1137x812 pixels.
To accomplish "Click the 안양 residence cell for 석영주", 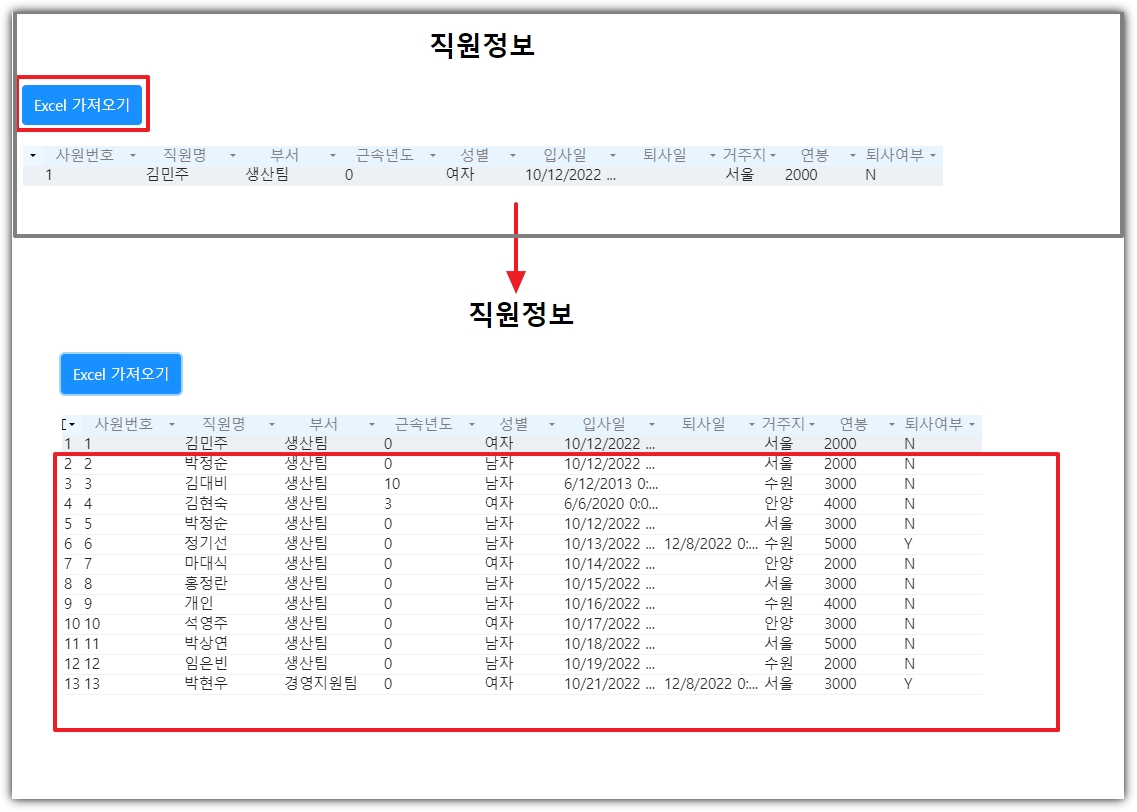I will click(x=779, y=624).
